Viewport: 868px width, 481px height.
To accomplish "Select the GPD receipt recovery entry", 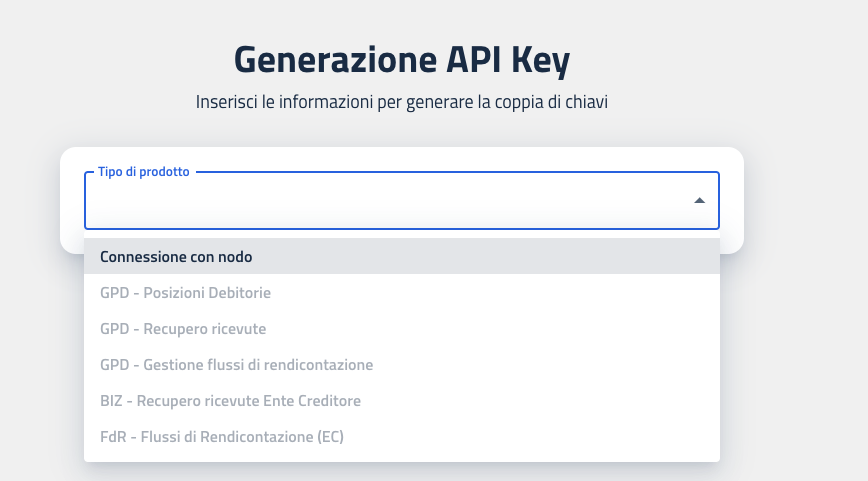I will click(183, 329).
